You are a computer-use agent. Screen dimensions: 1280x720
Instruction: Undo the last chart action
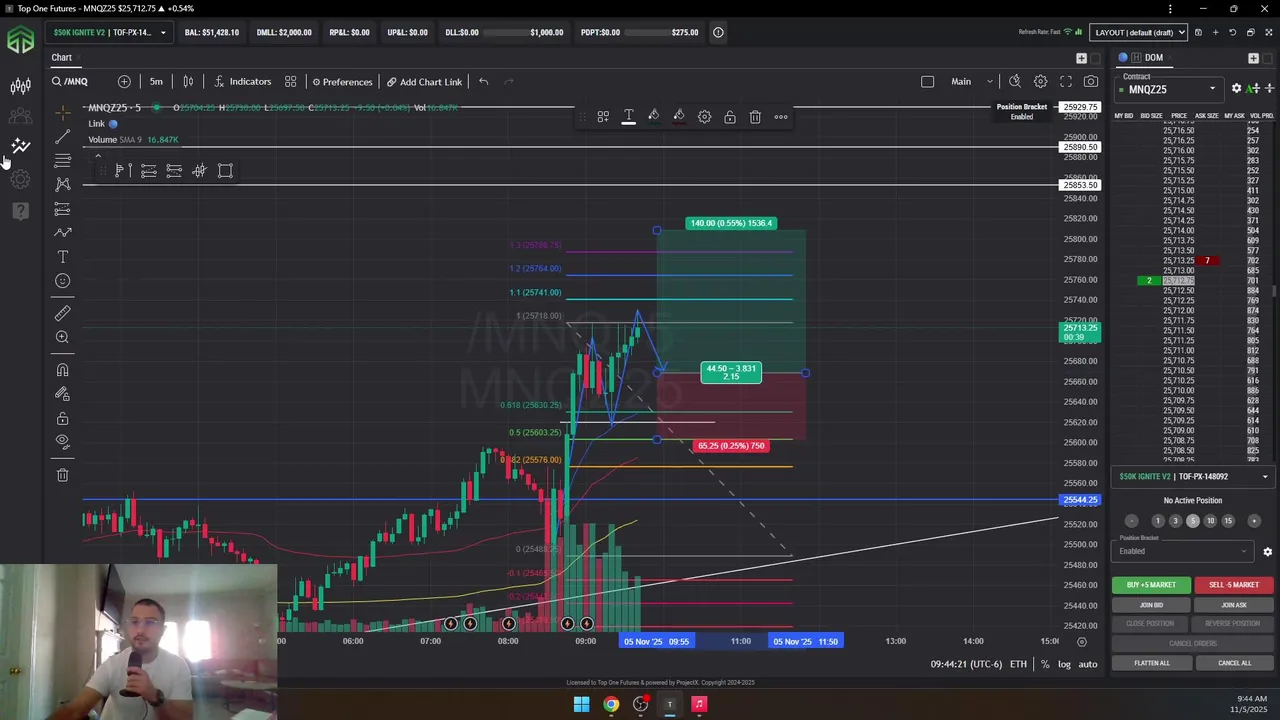pos(483,81)
